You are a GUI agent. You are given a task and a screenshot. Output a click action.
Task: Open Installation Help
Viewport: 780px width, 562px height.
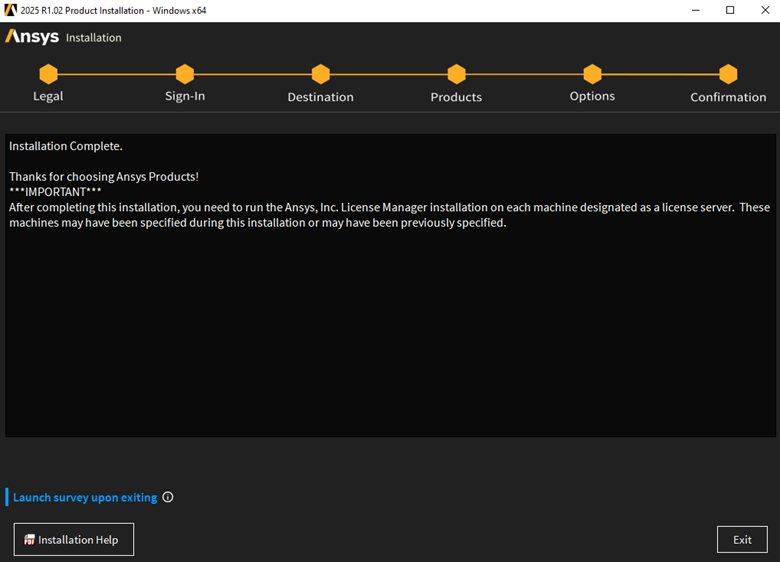pos(73,539)
